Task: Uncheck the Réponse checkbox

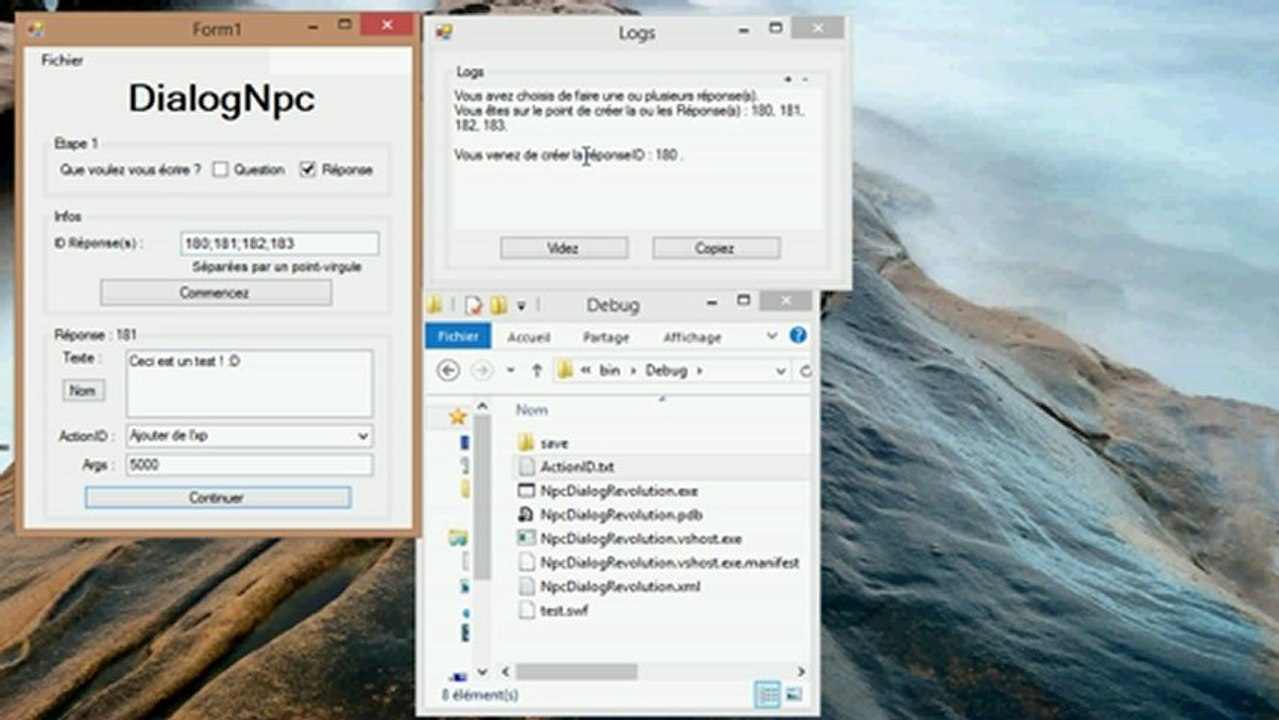Action: pos(308,170)
